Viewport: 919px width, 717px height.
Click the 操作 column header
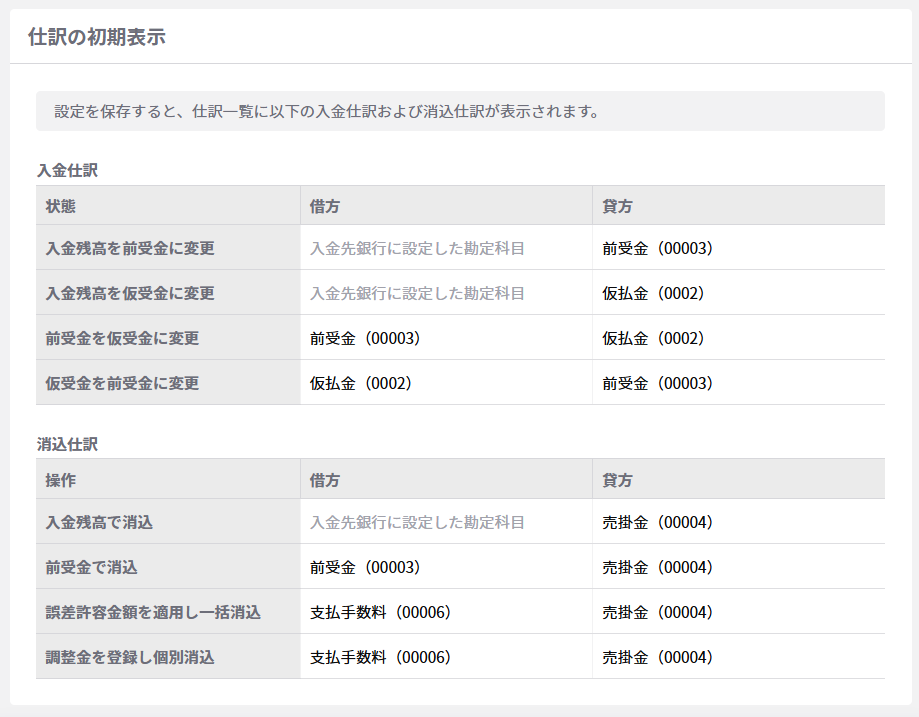coord(61,480)
